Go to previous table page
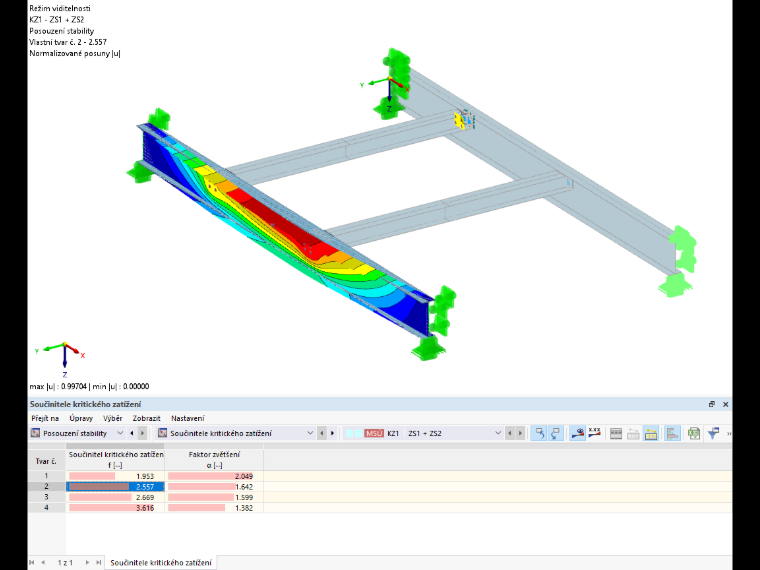 [43, 563]
